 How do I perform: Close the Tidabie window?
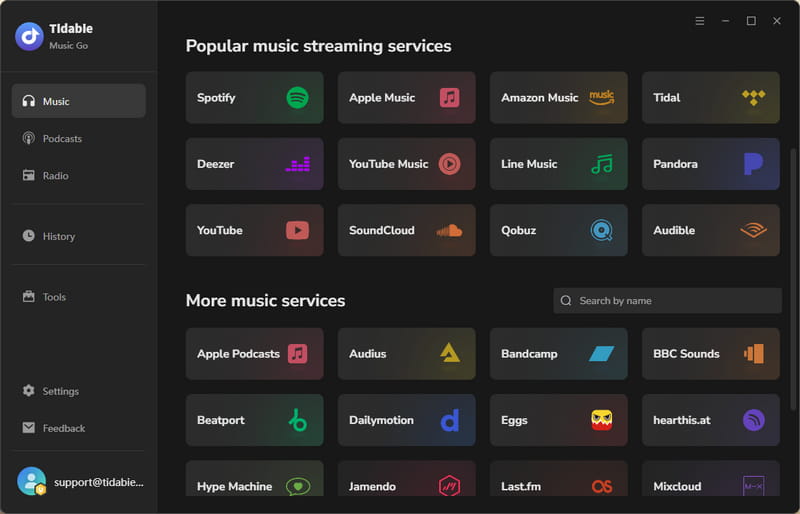pyautogui.click(x=777, y=21)
